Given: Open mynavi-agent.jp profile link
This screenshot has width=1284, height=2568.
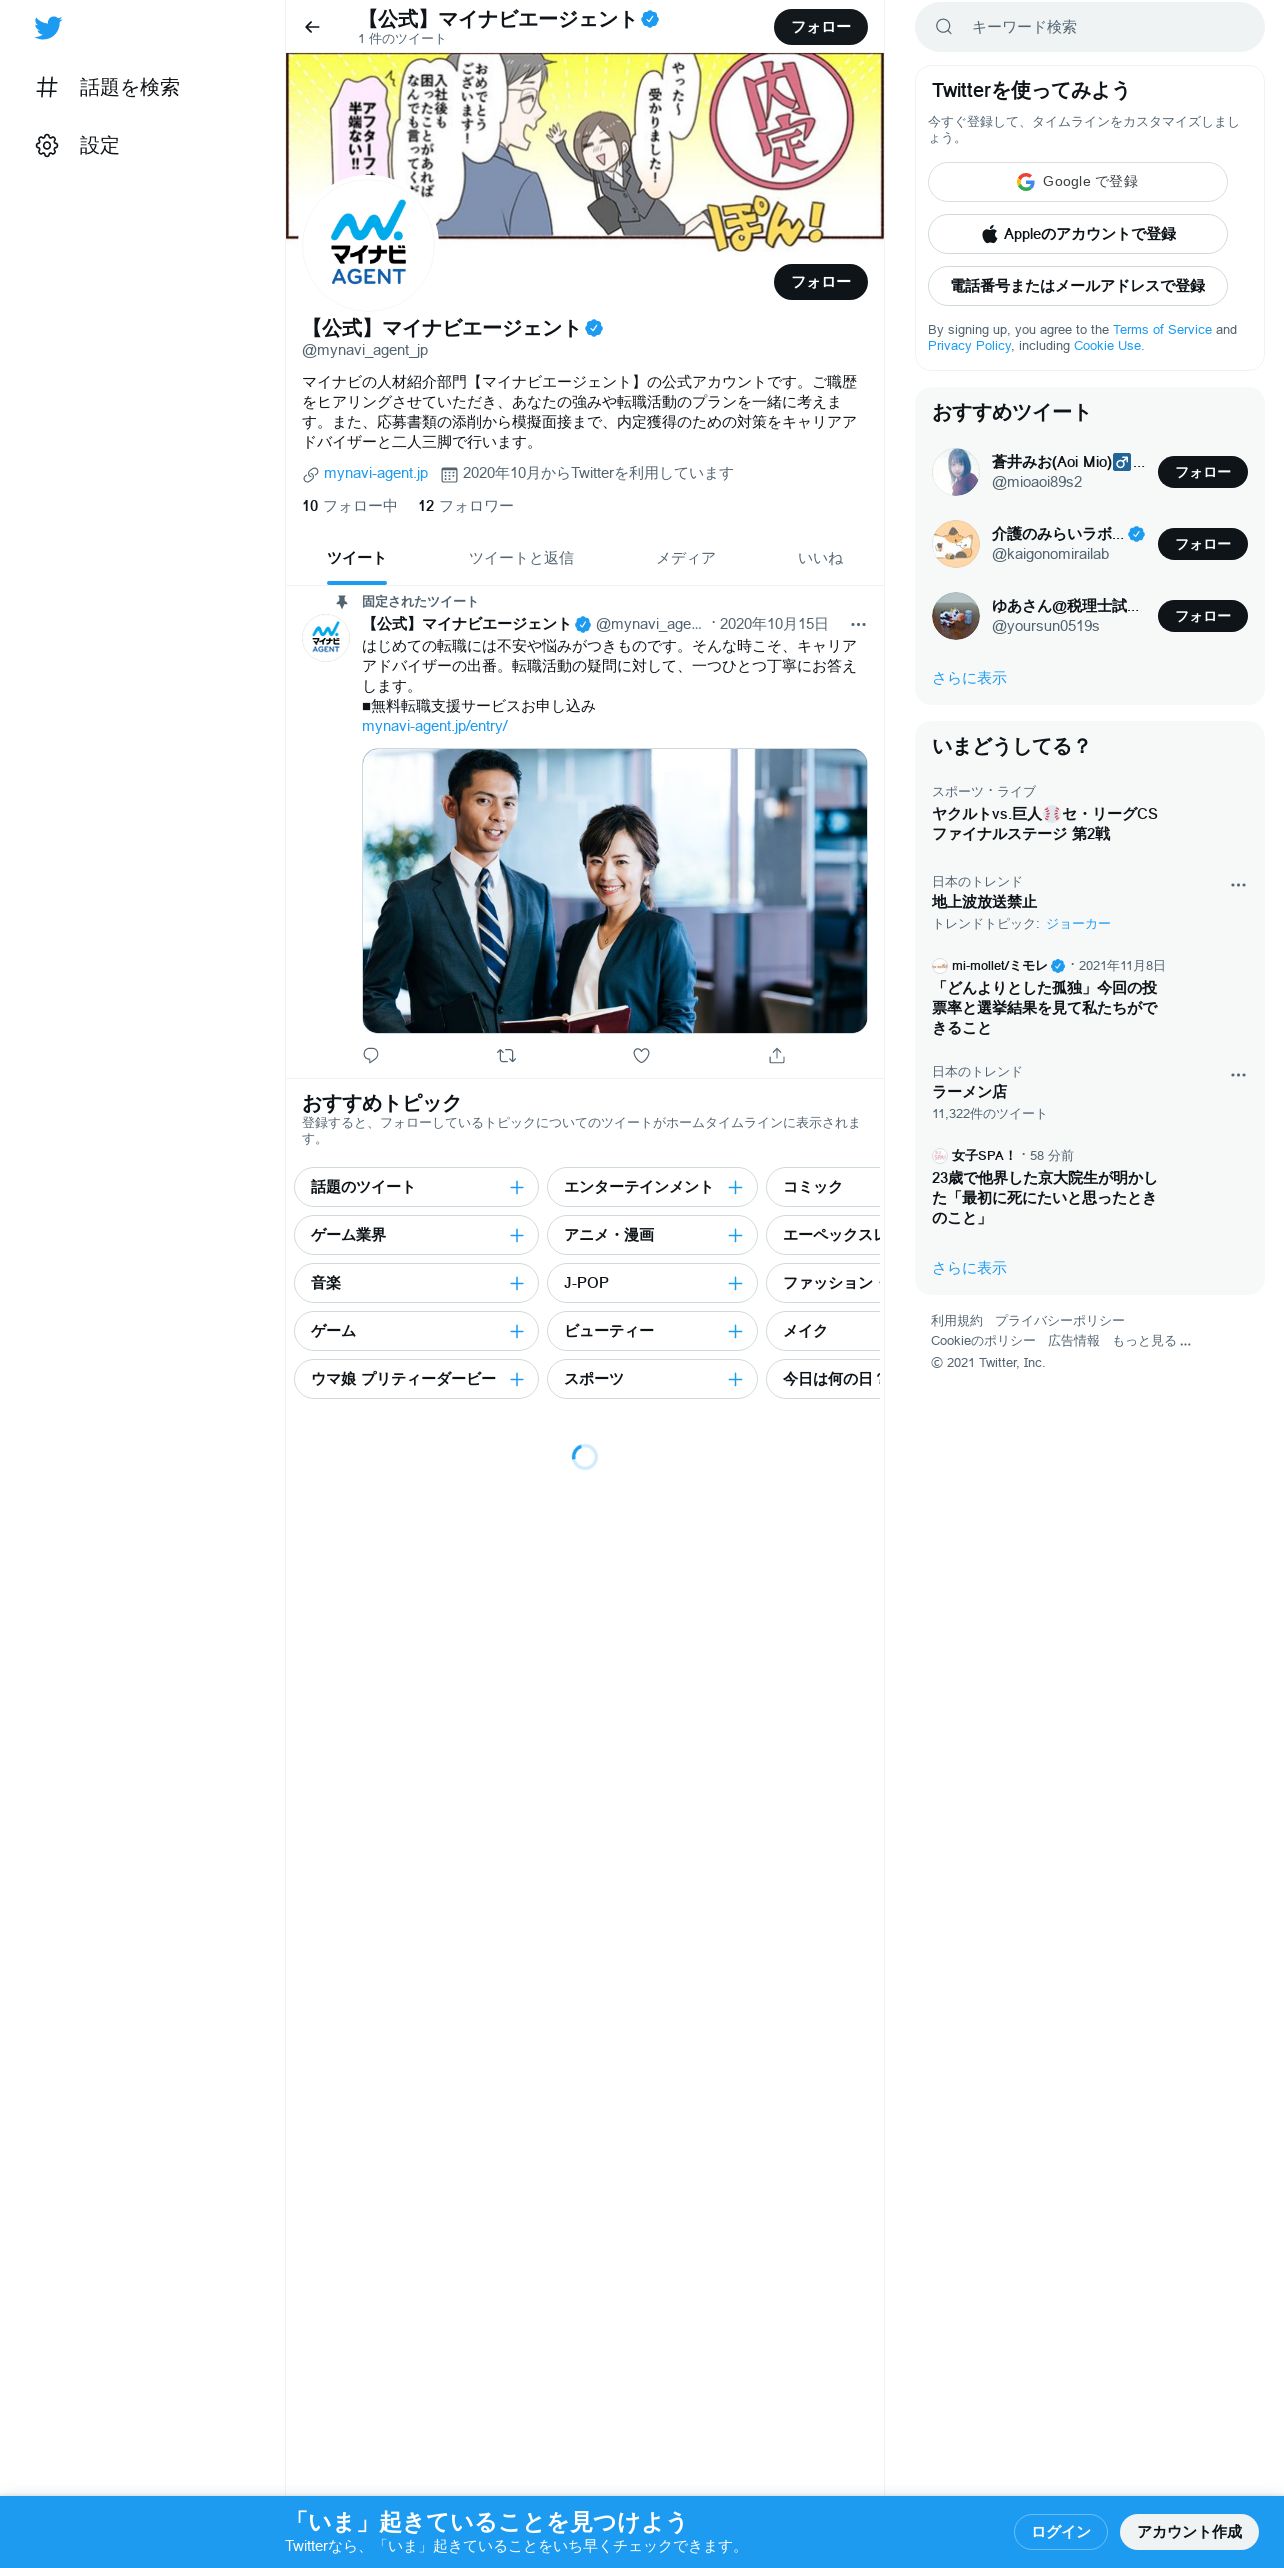Looking at the screenshot, I should 376,473.
